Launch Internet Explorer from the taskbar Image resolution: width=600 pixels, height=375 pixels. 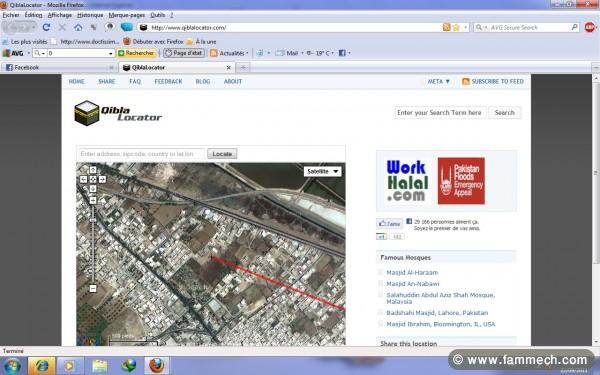41,366
